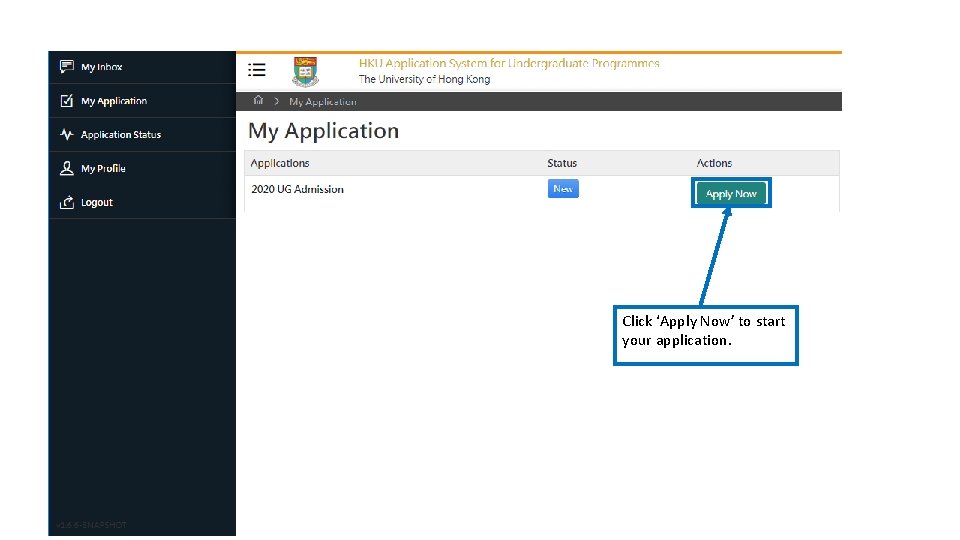
Task: Click the Applications column header
Action: click(280, 163)
